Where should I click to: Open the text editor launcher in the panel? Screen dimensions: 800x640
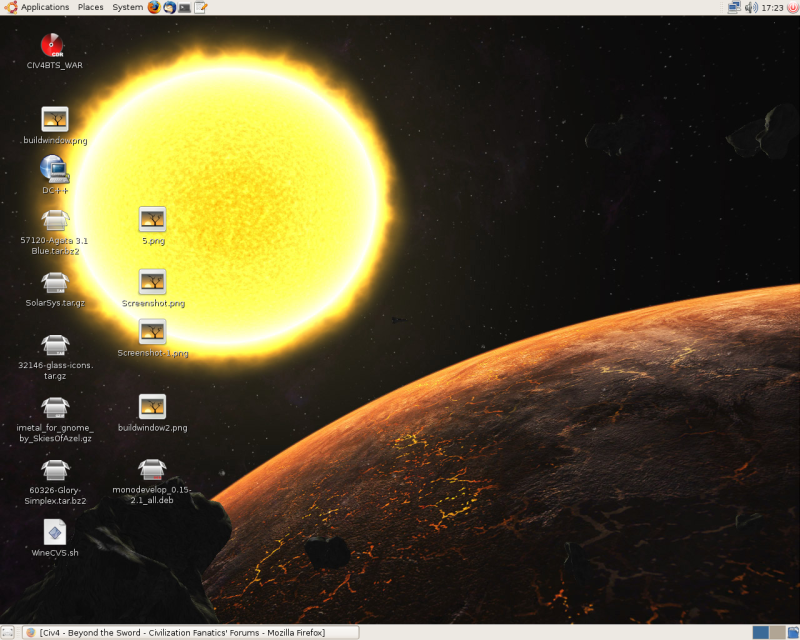201,7
